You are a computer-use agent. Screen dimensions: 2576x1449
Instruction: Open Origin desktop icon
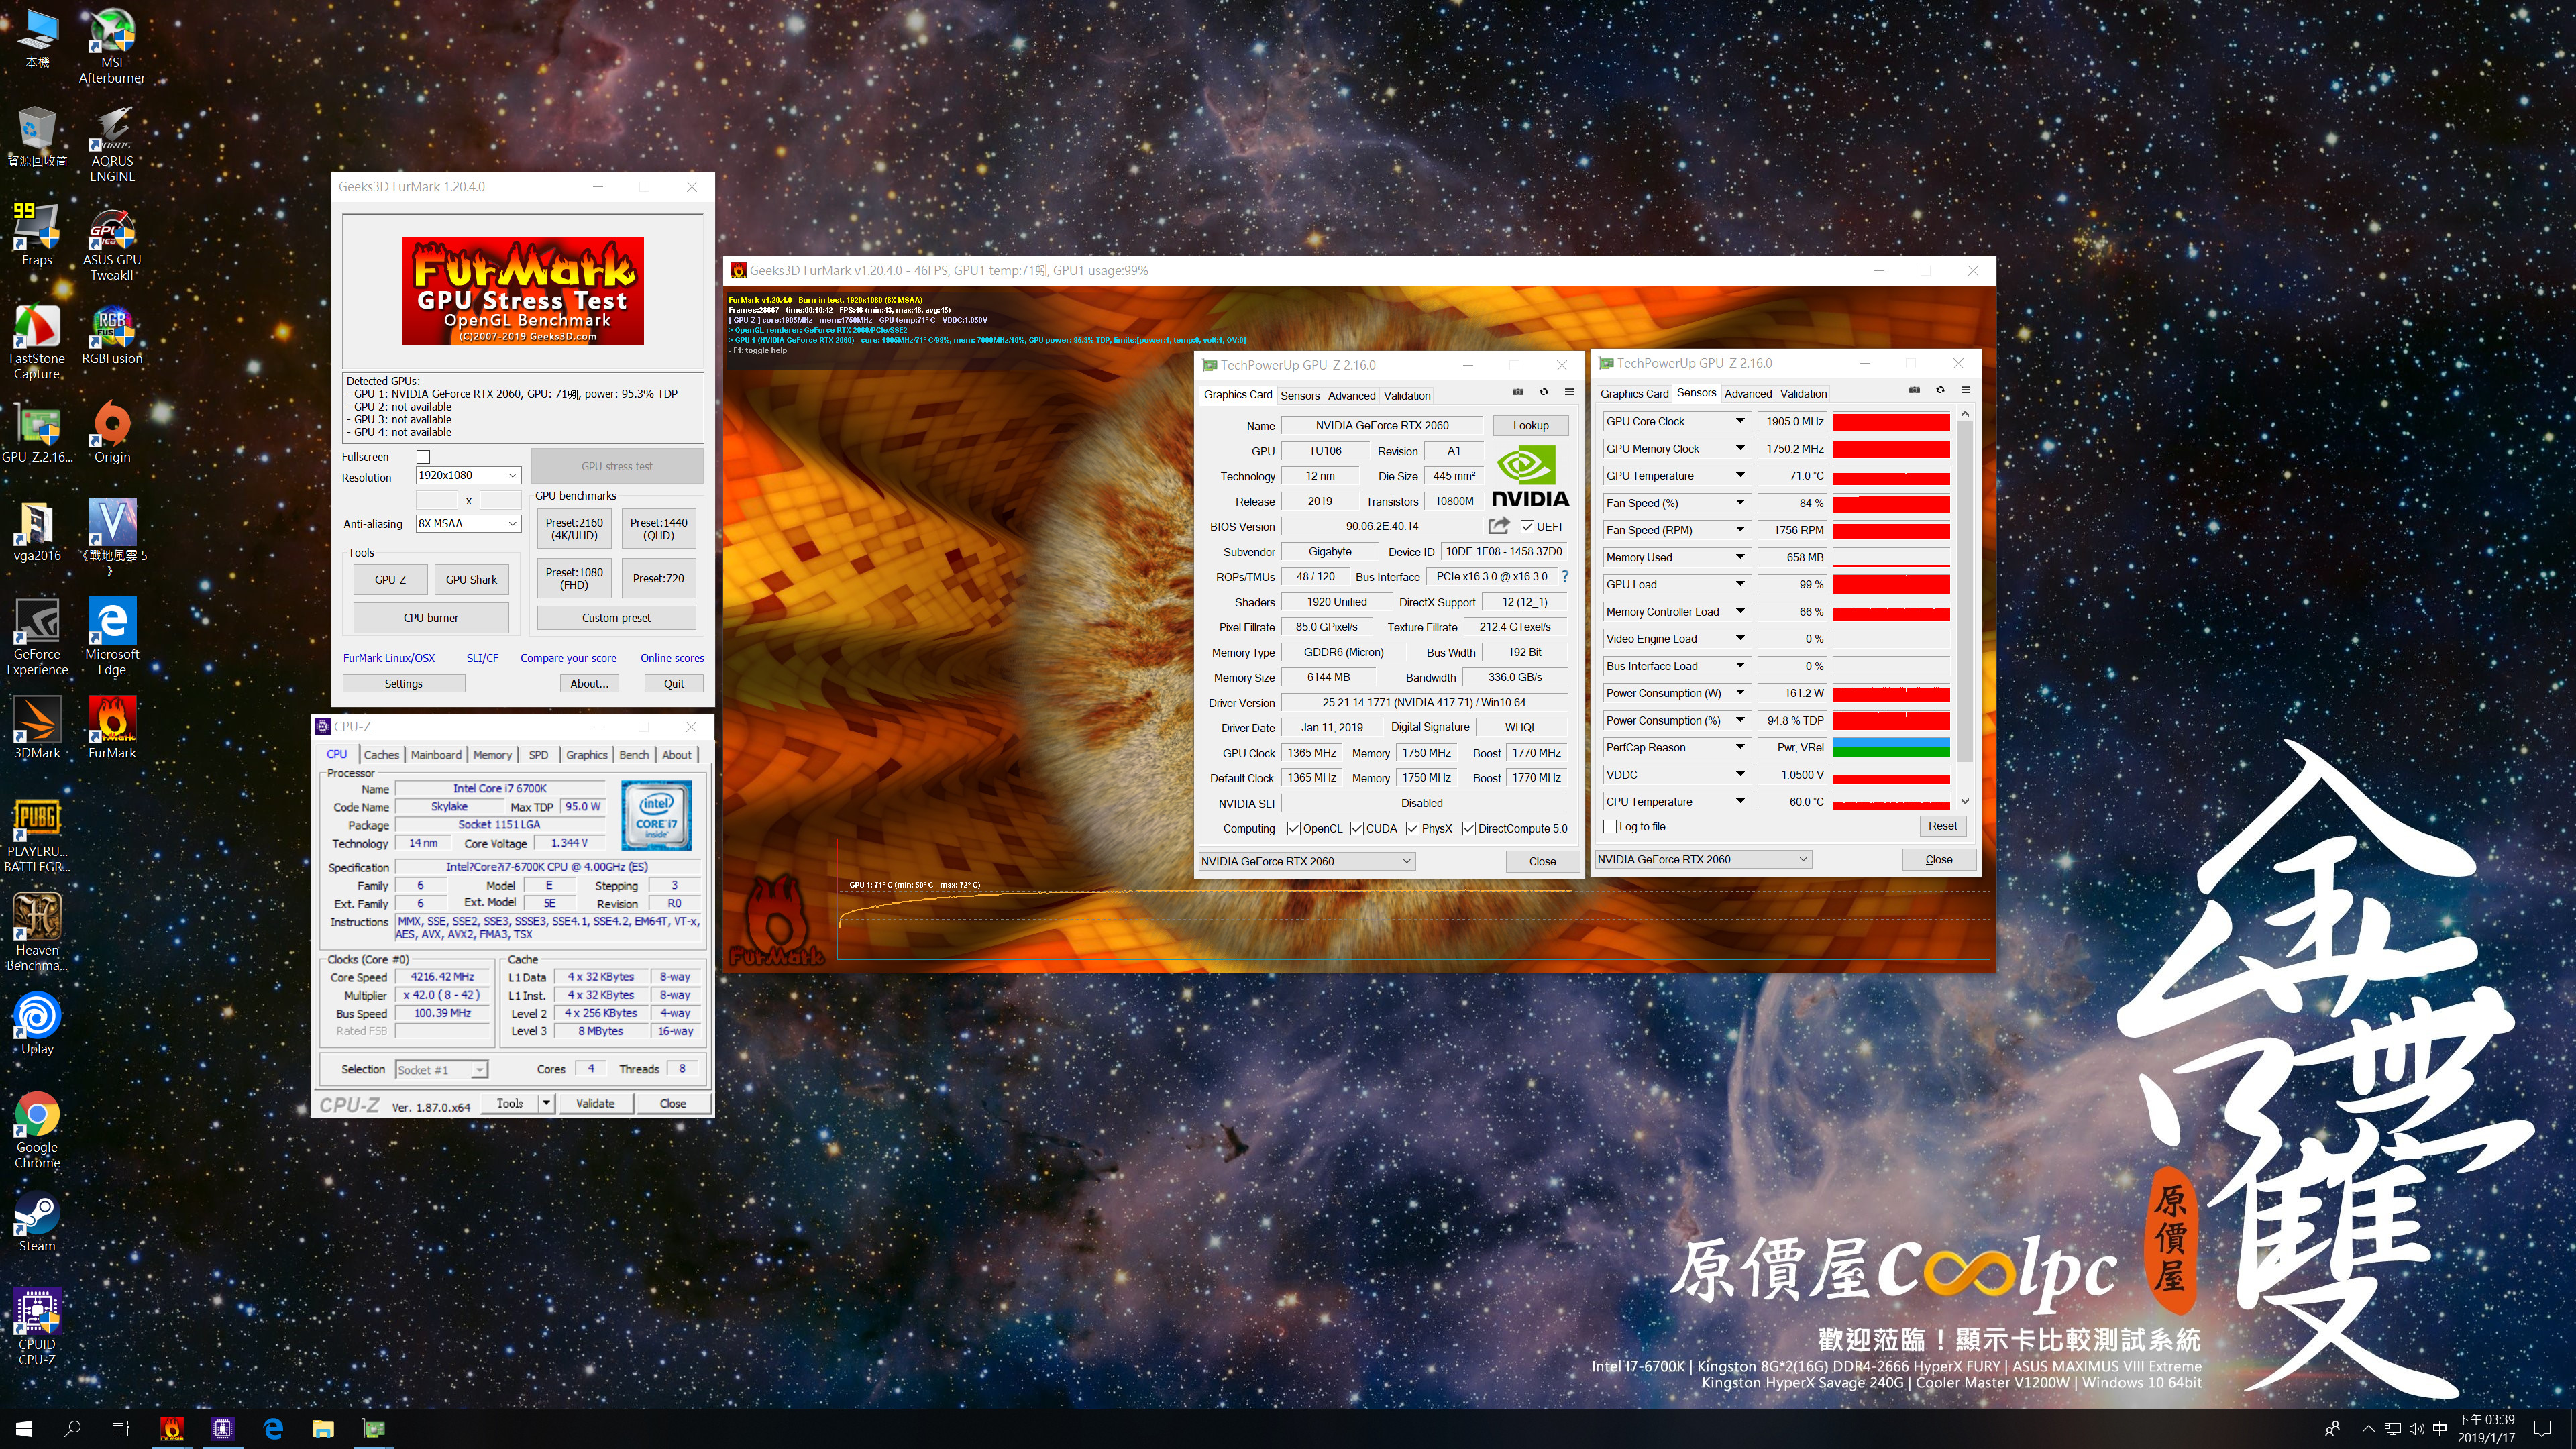click(x=111, y=433)
